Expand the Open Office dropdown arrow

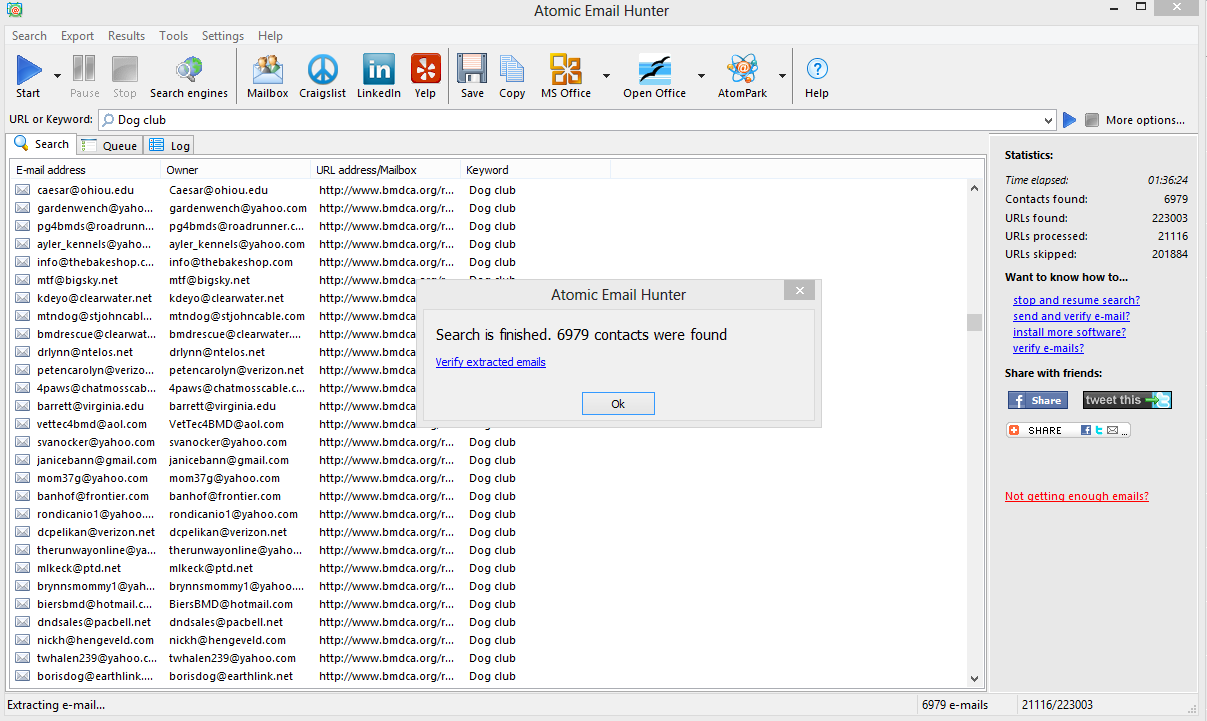701,76
